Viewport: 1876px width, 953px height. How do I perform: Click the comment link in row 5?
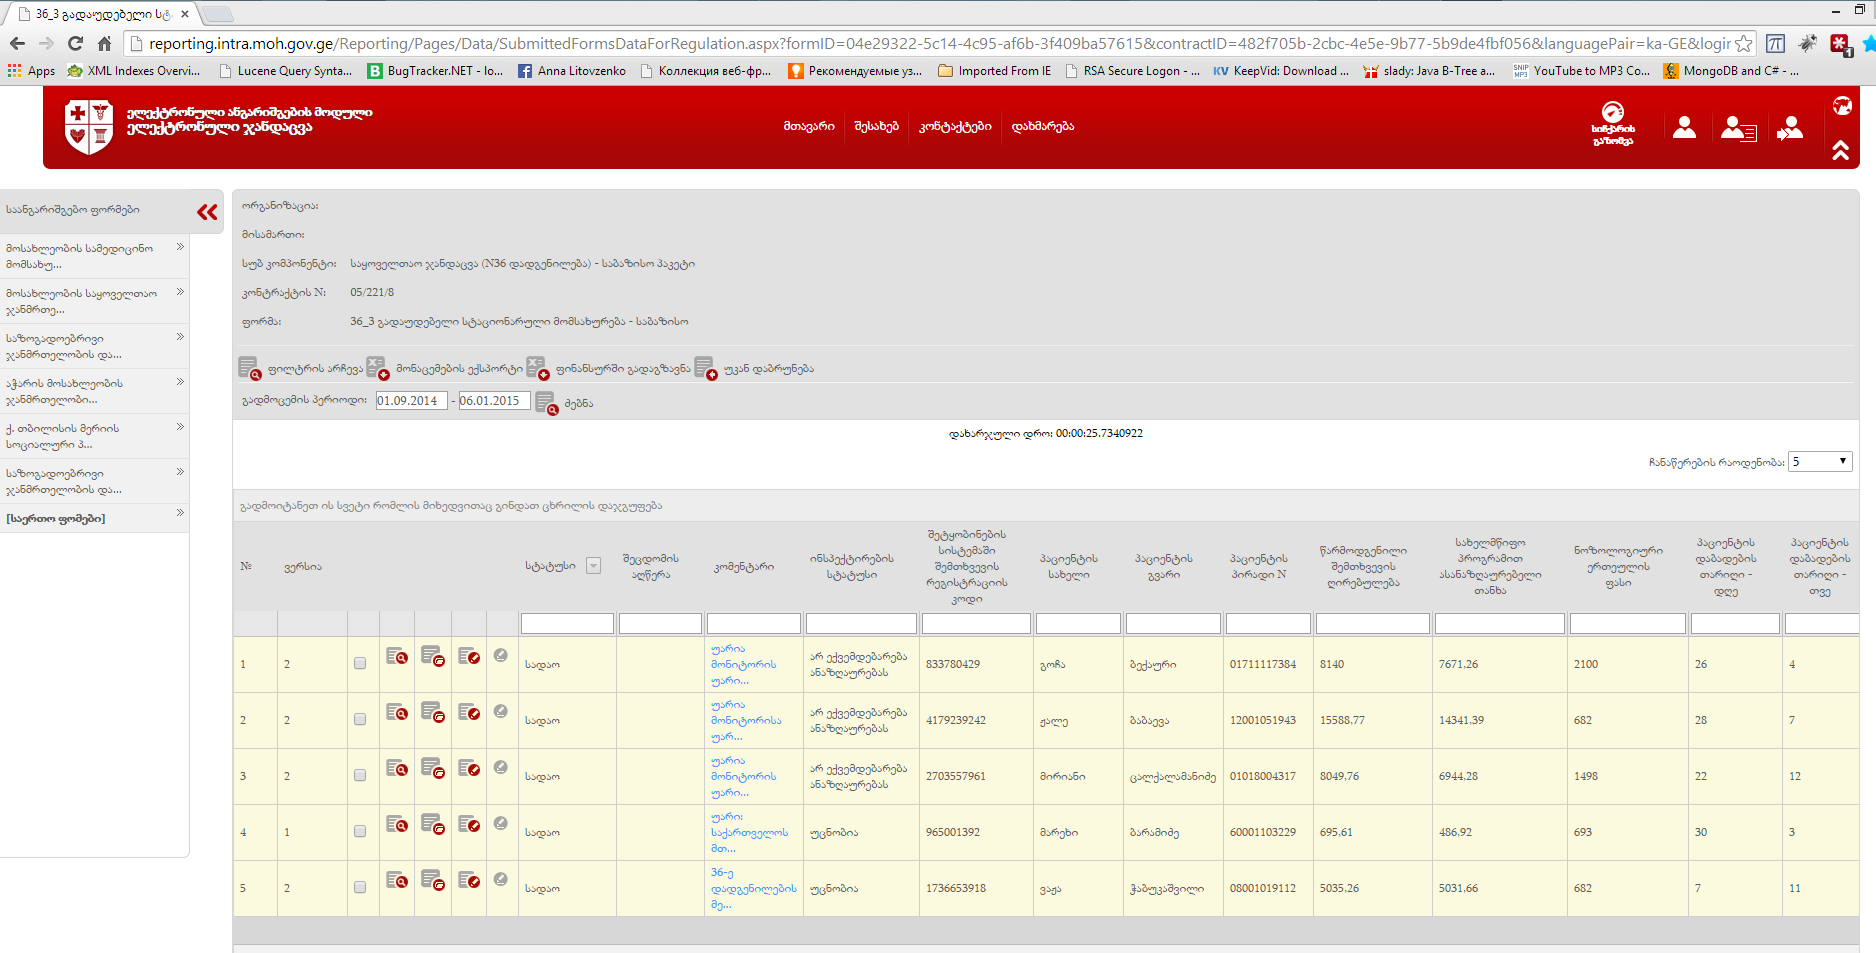point(752,888)
